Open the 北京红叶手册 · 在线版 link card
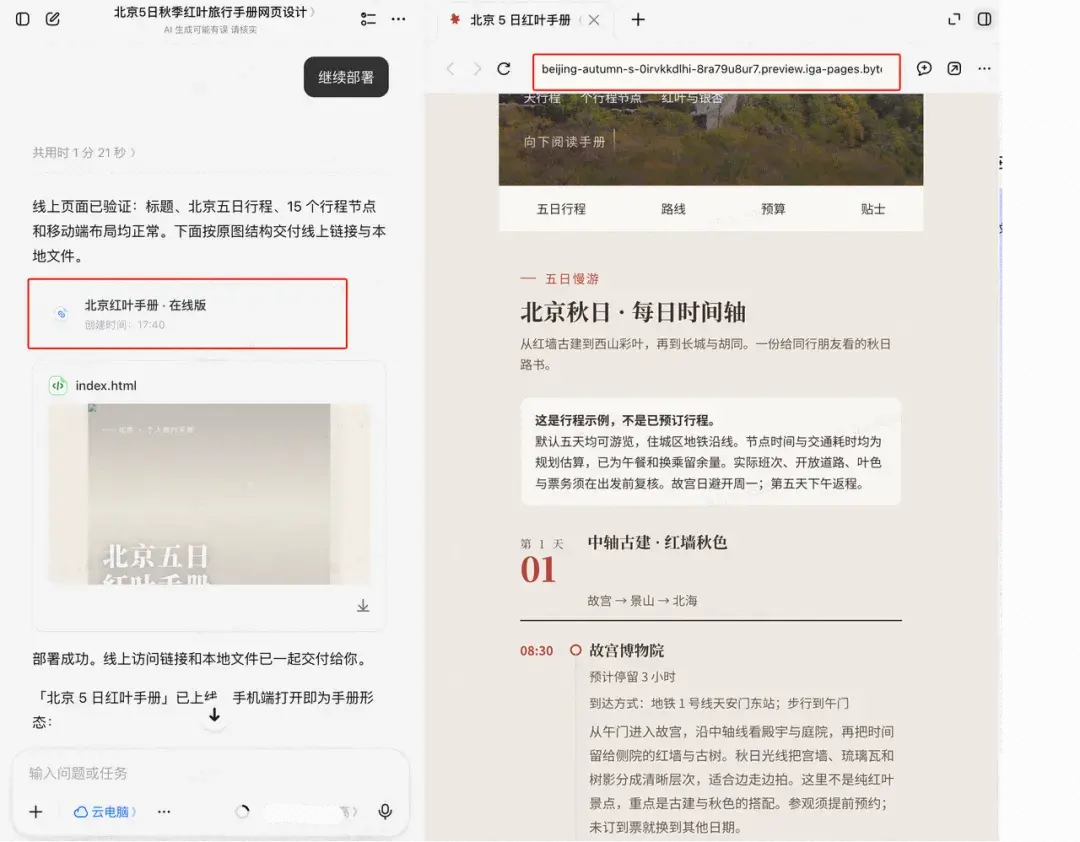The height and width of the screenshot is (842, 1080). [187, 314]
